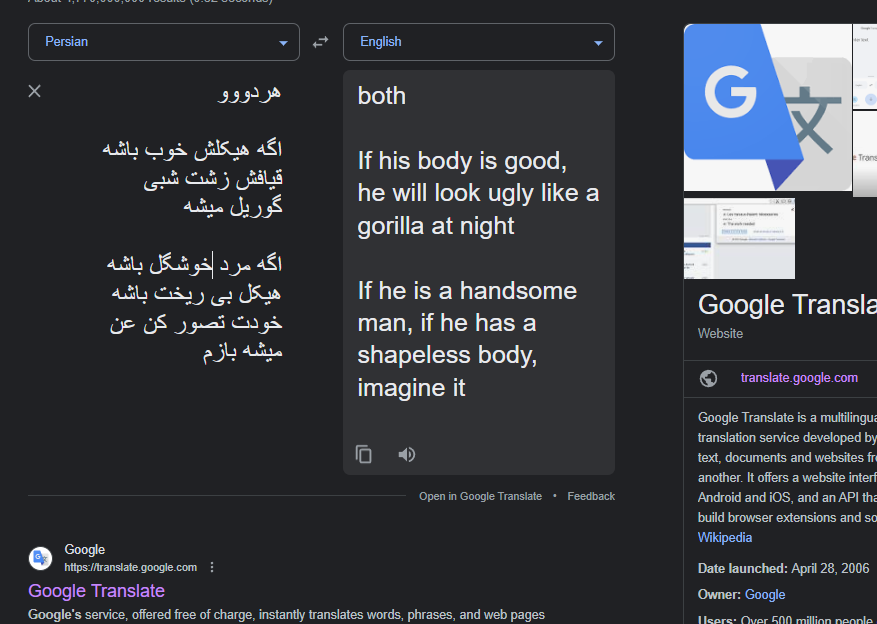Click the Feedback link

point(591,496)
